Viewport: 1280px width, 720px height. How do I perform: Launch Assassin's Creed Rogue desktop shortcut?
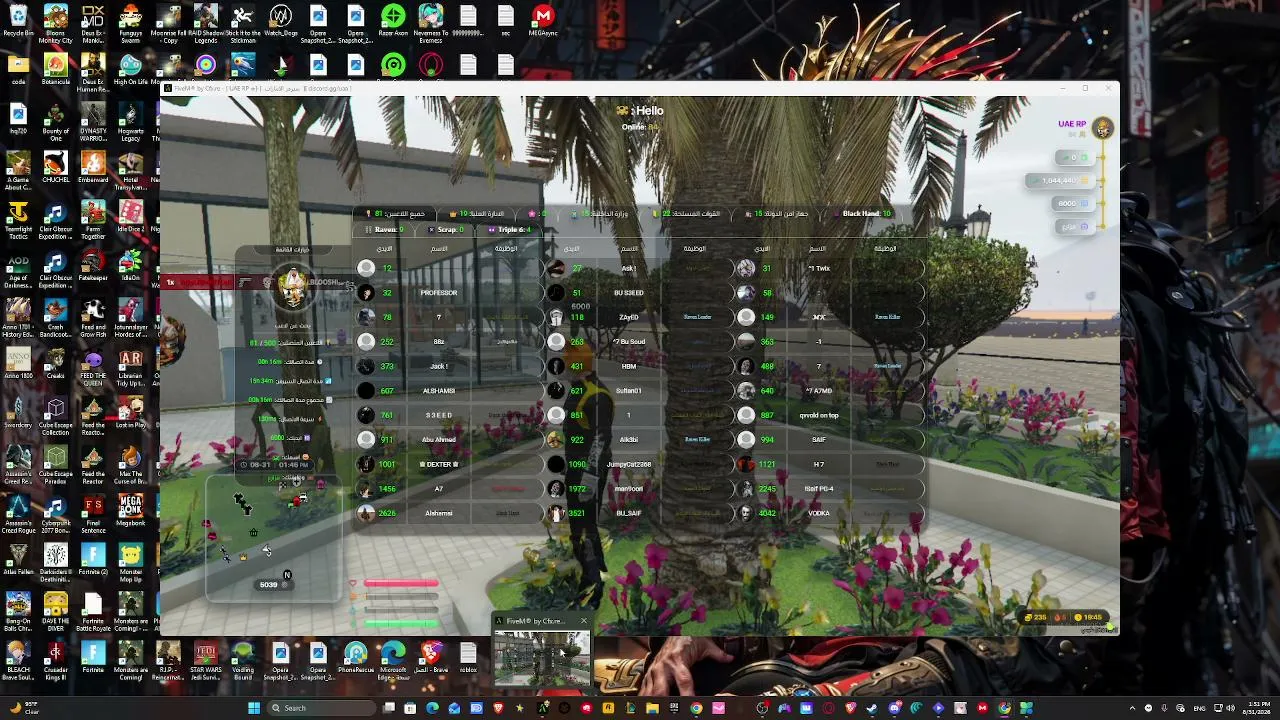(x=18, y=515)
